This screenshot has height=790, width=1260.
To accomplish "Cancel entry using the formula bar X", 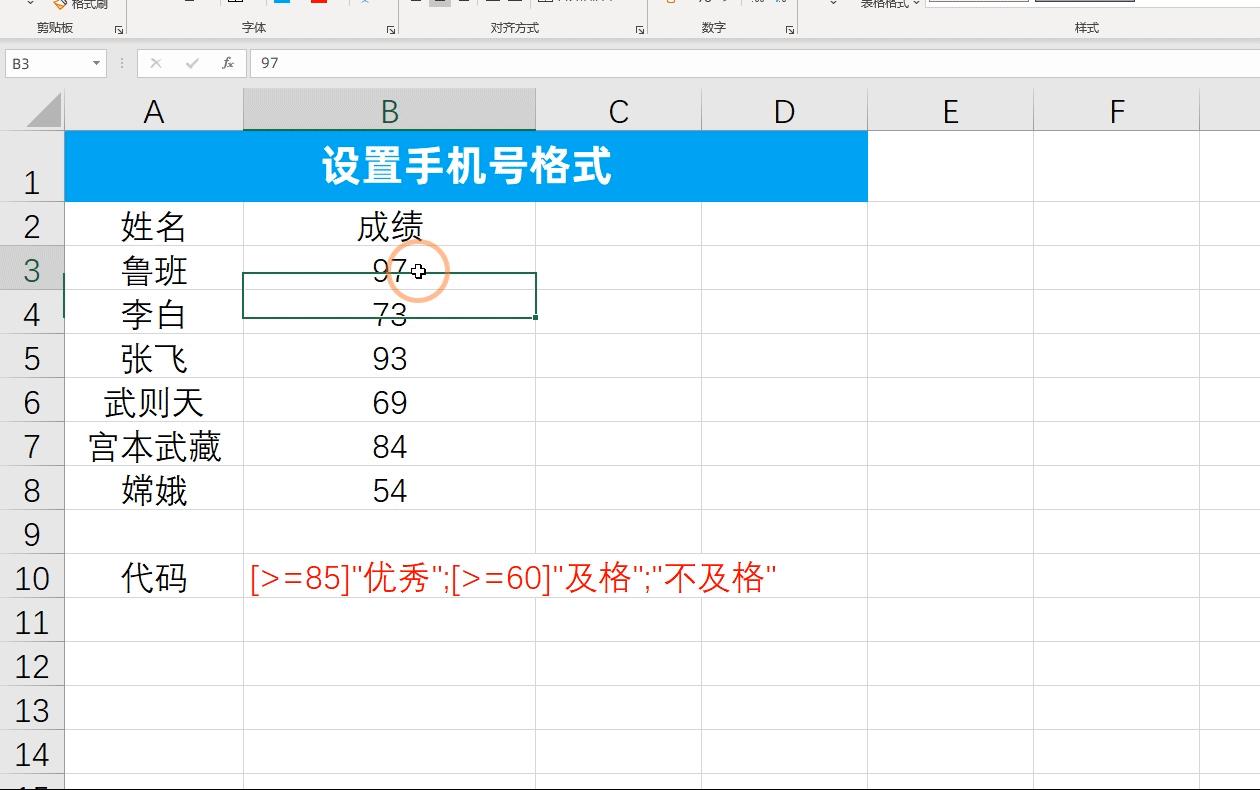I will tap(155, 63).
